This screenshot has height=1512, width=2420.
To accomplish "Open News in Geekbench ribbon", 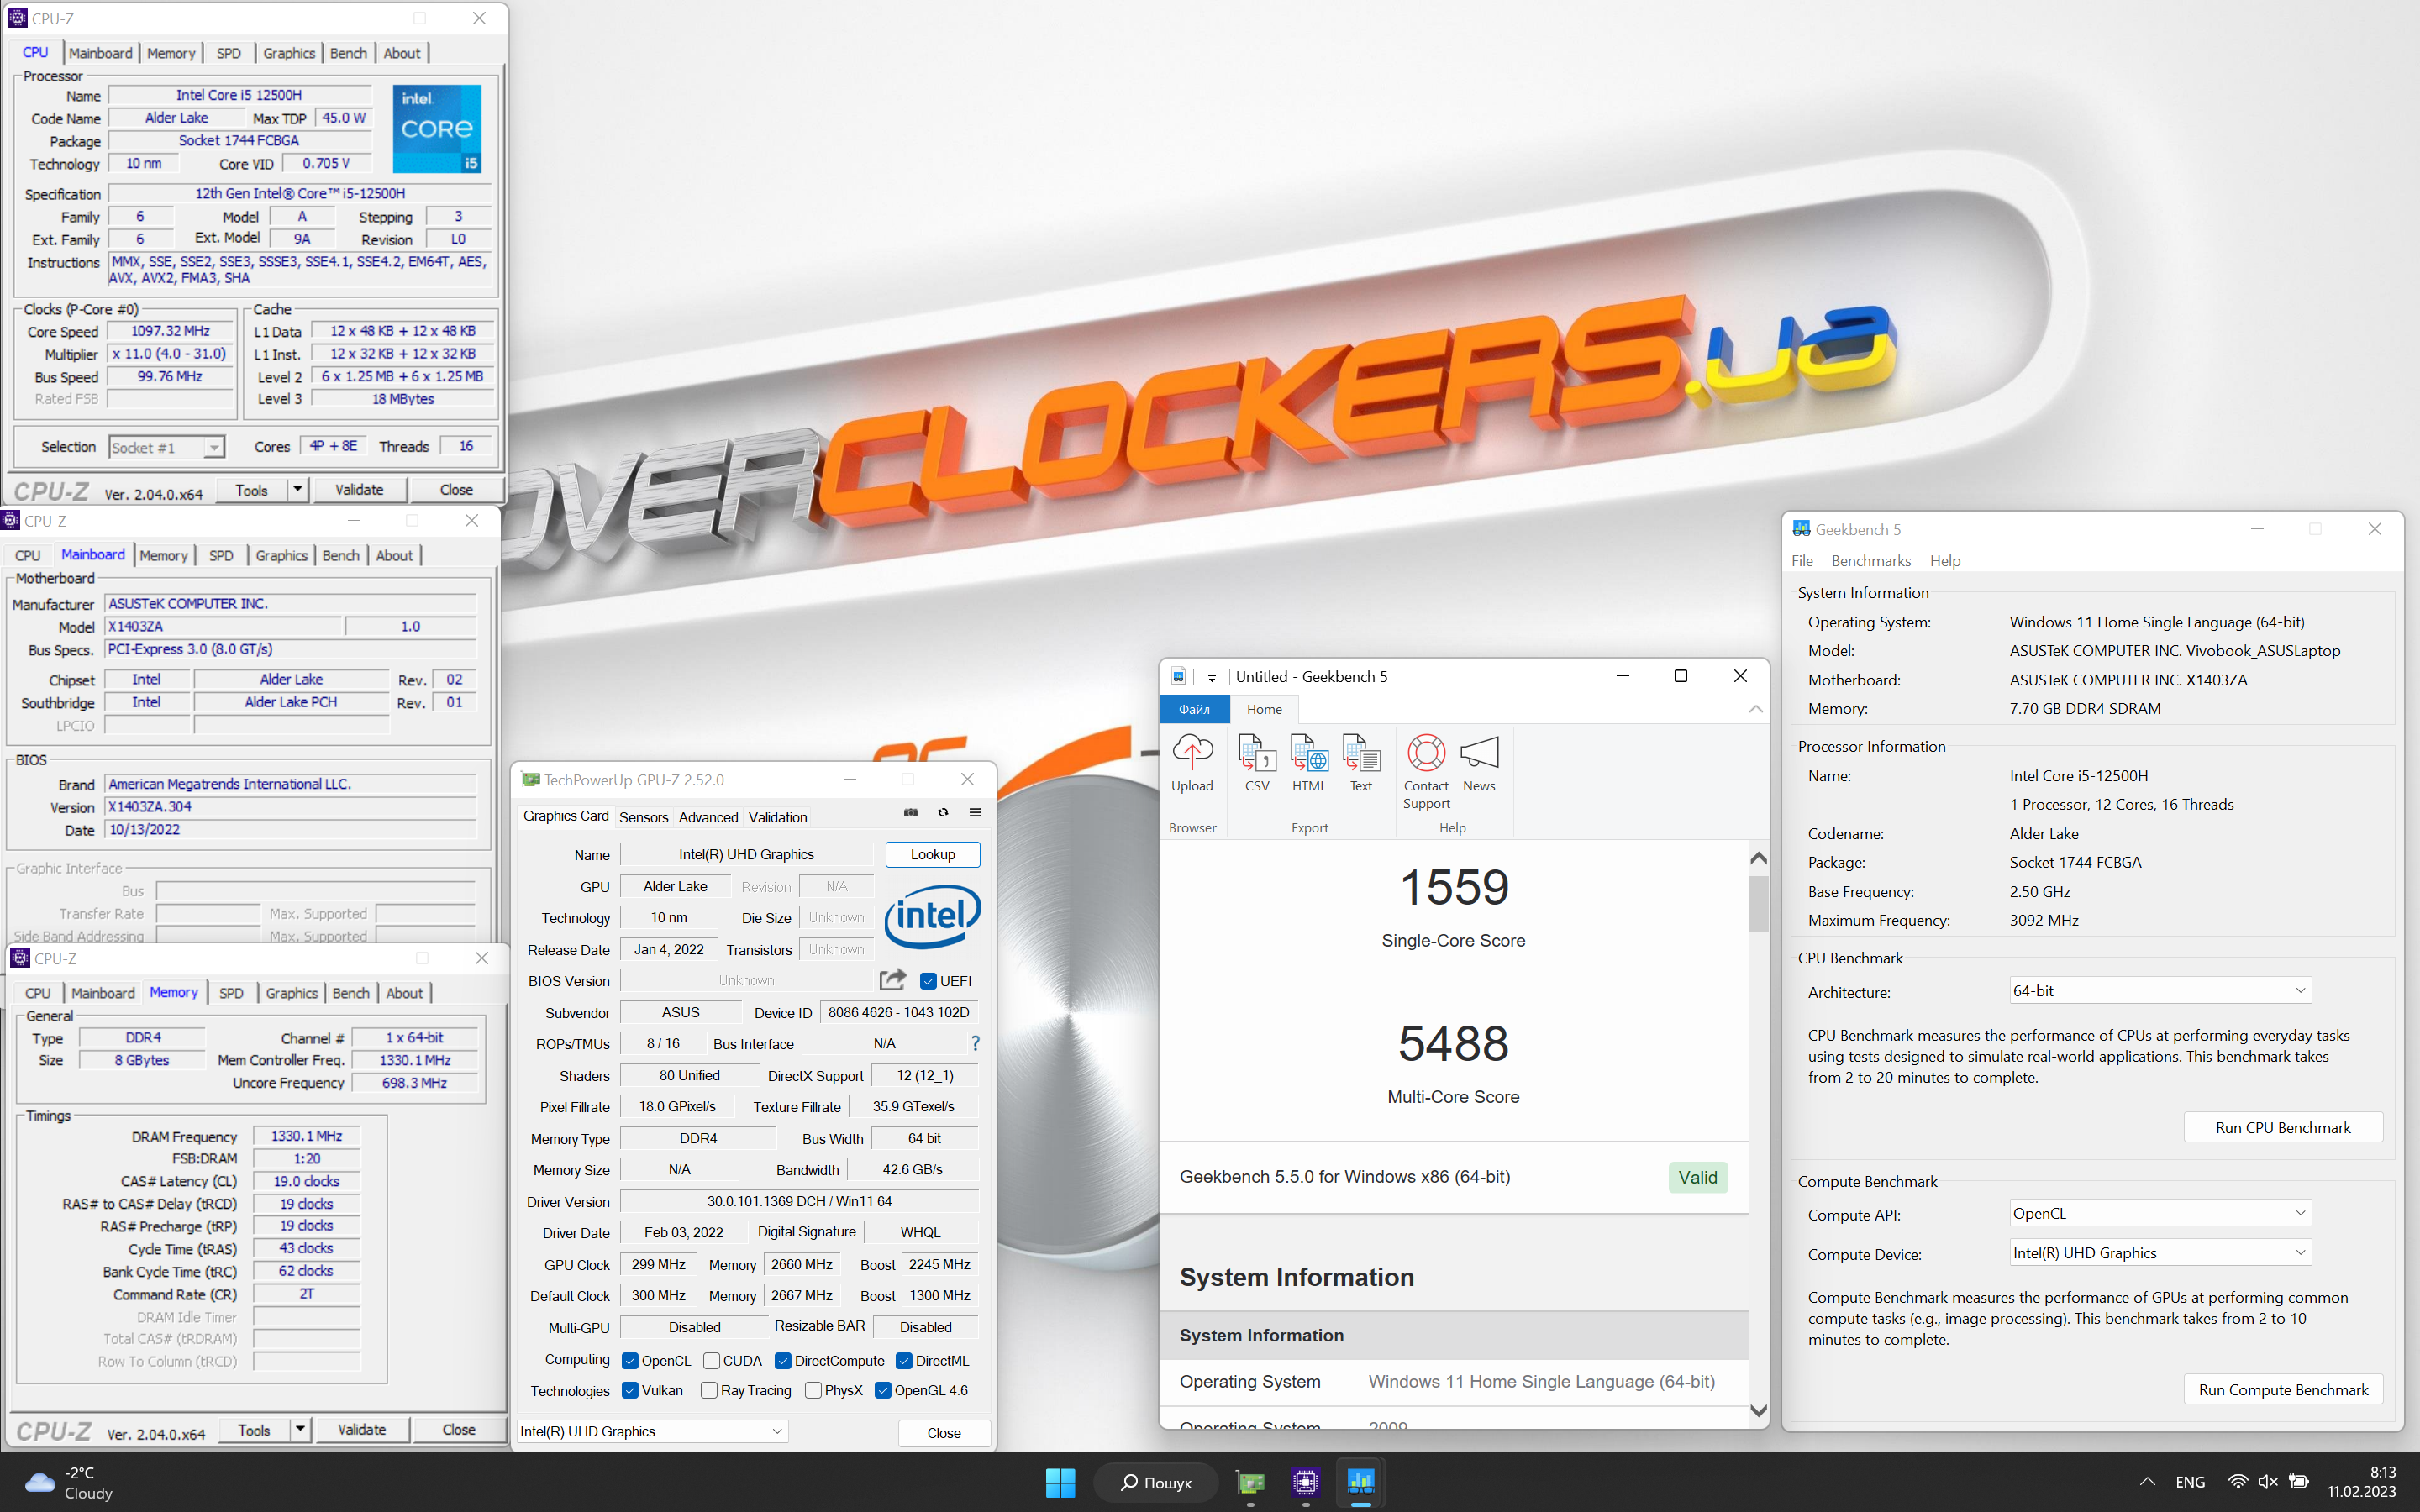I will (1479, 763).
